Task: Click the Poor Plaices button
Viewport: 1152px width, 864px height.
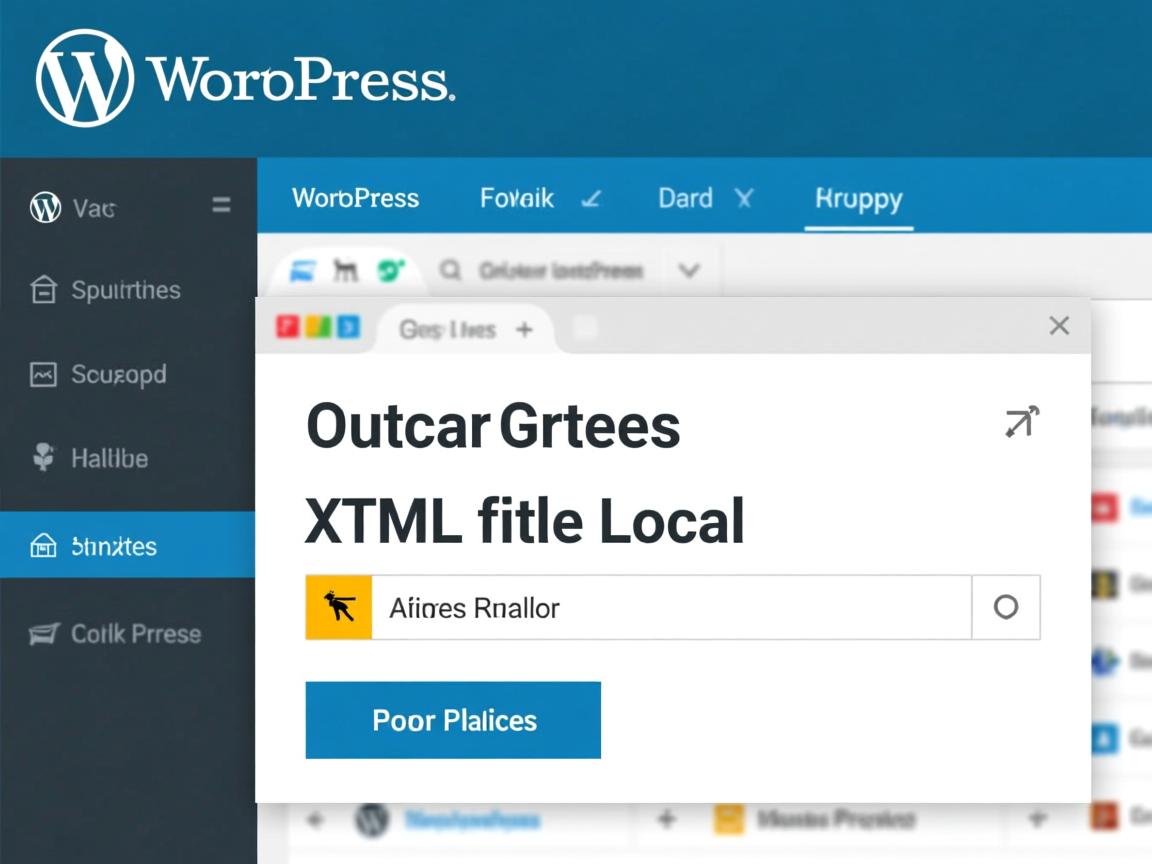Action: pos(452,719)
